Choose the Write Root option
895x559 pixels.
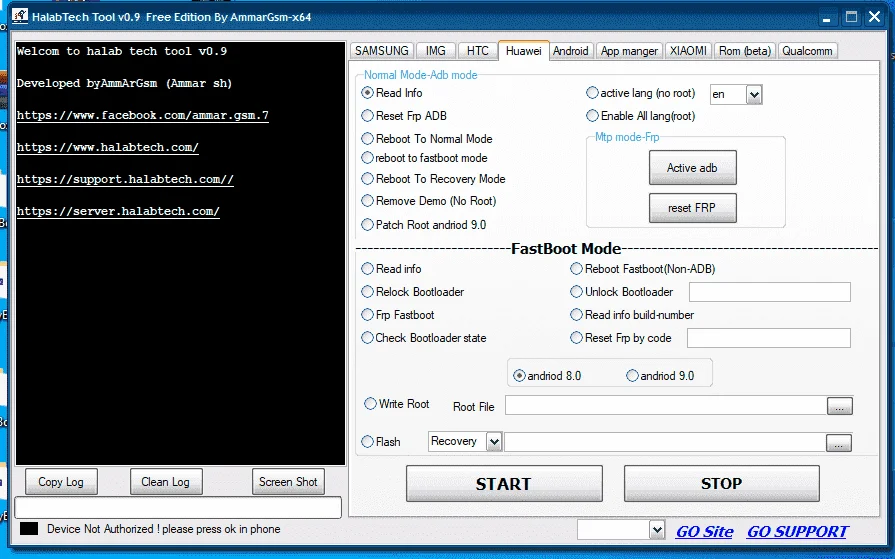pos(397,404)
